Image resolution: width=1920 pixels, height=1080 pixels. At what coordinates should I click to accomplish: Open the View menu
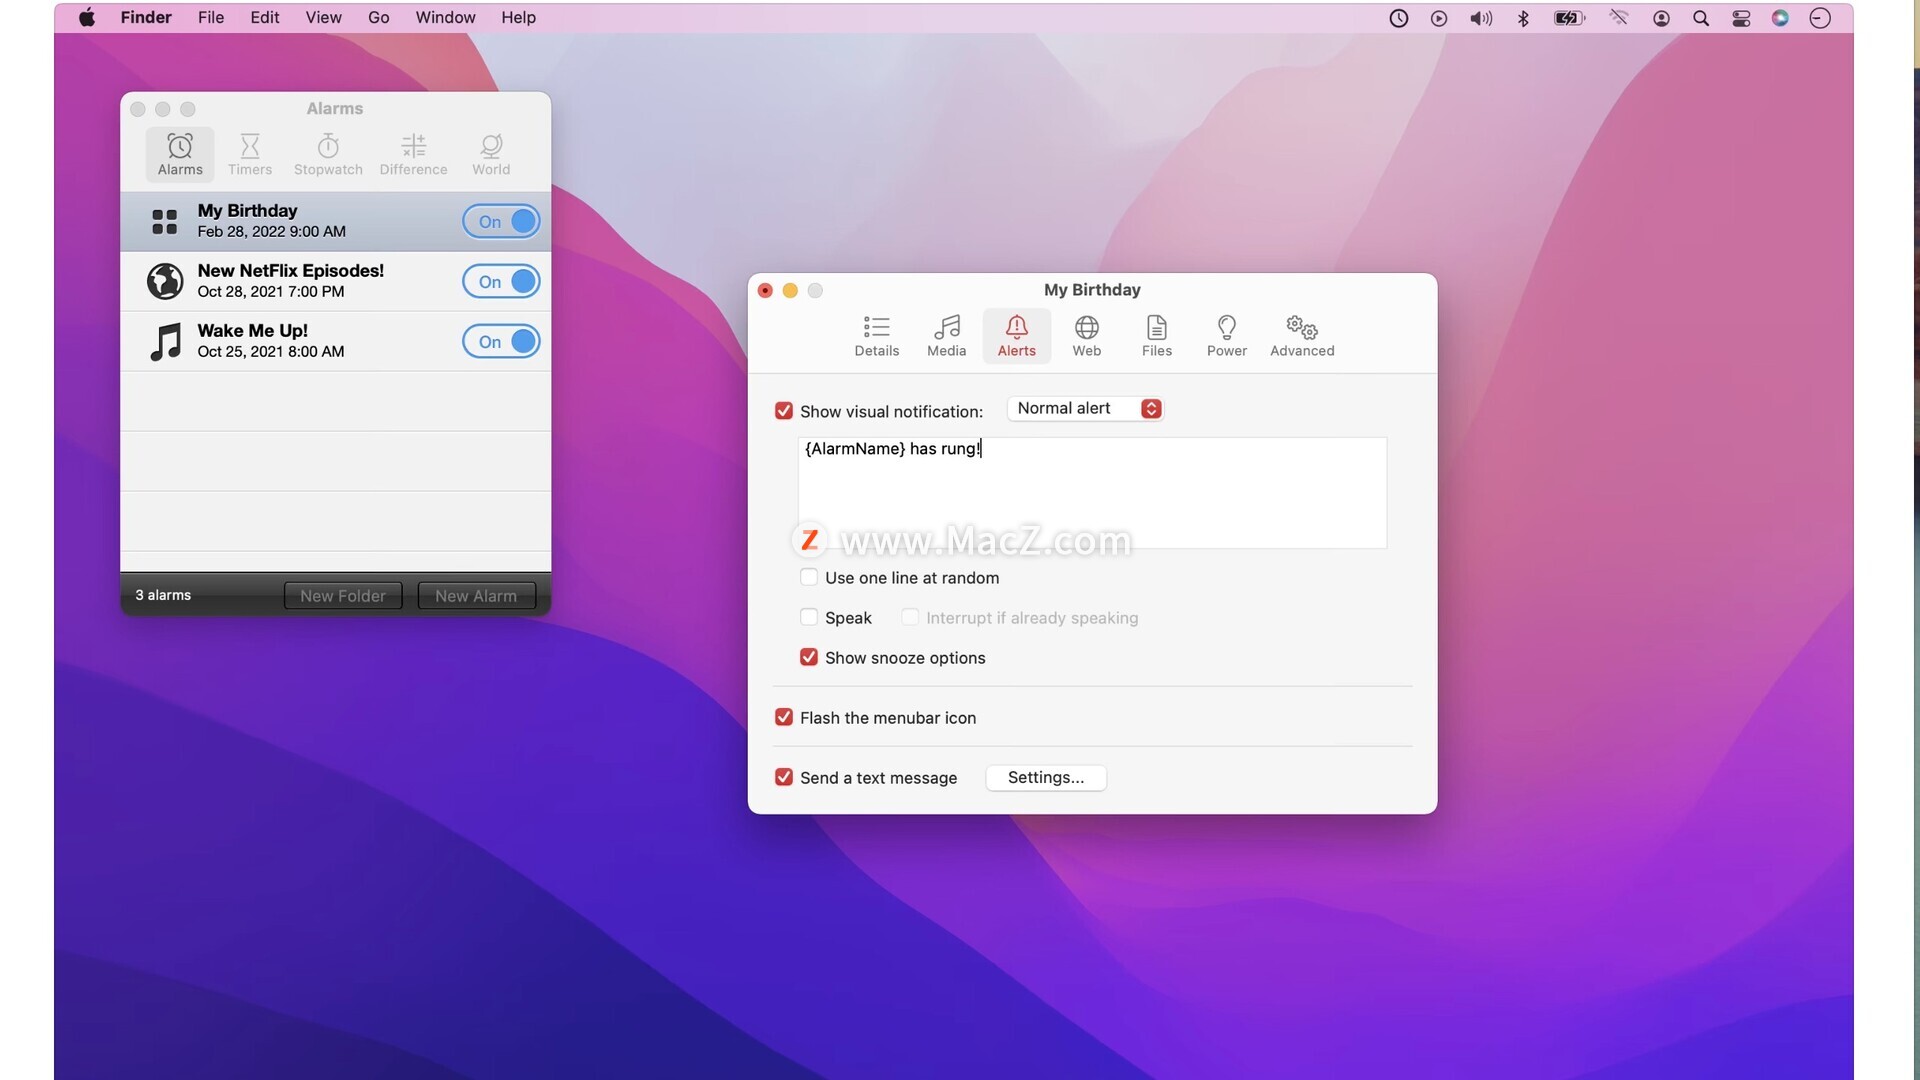point(323,17)
